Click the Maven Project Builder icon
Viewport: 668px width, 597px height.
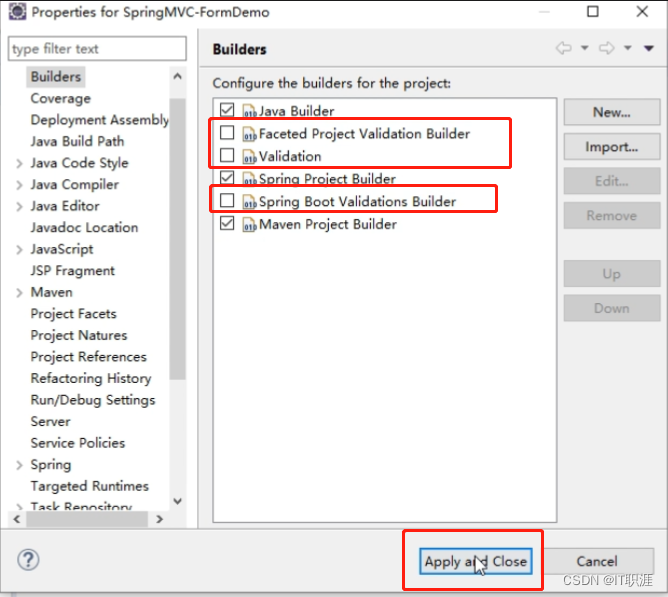click(x=249, y=224)
